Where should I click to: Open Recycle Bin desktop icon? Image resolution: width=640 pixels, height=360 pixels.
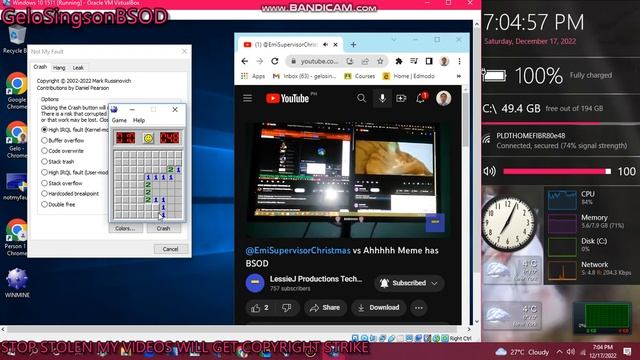16,39
